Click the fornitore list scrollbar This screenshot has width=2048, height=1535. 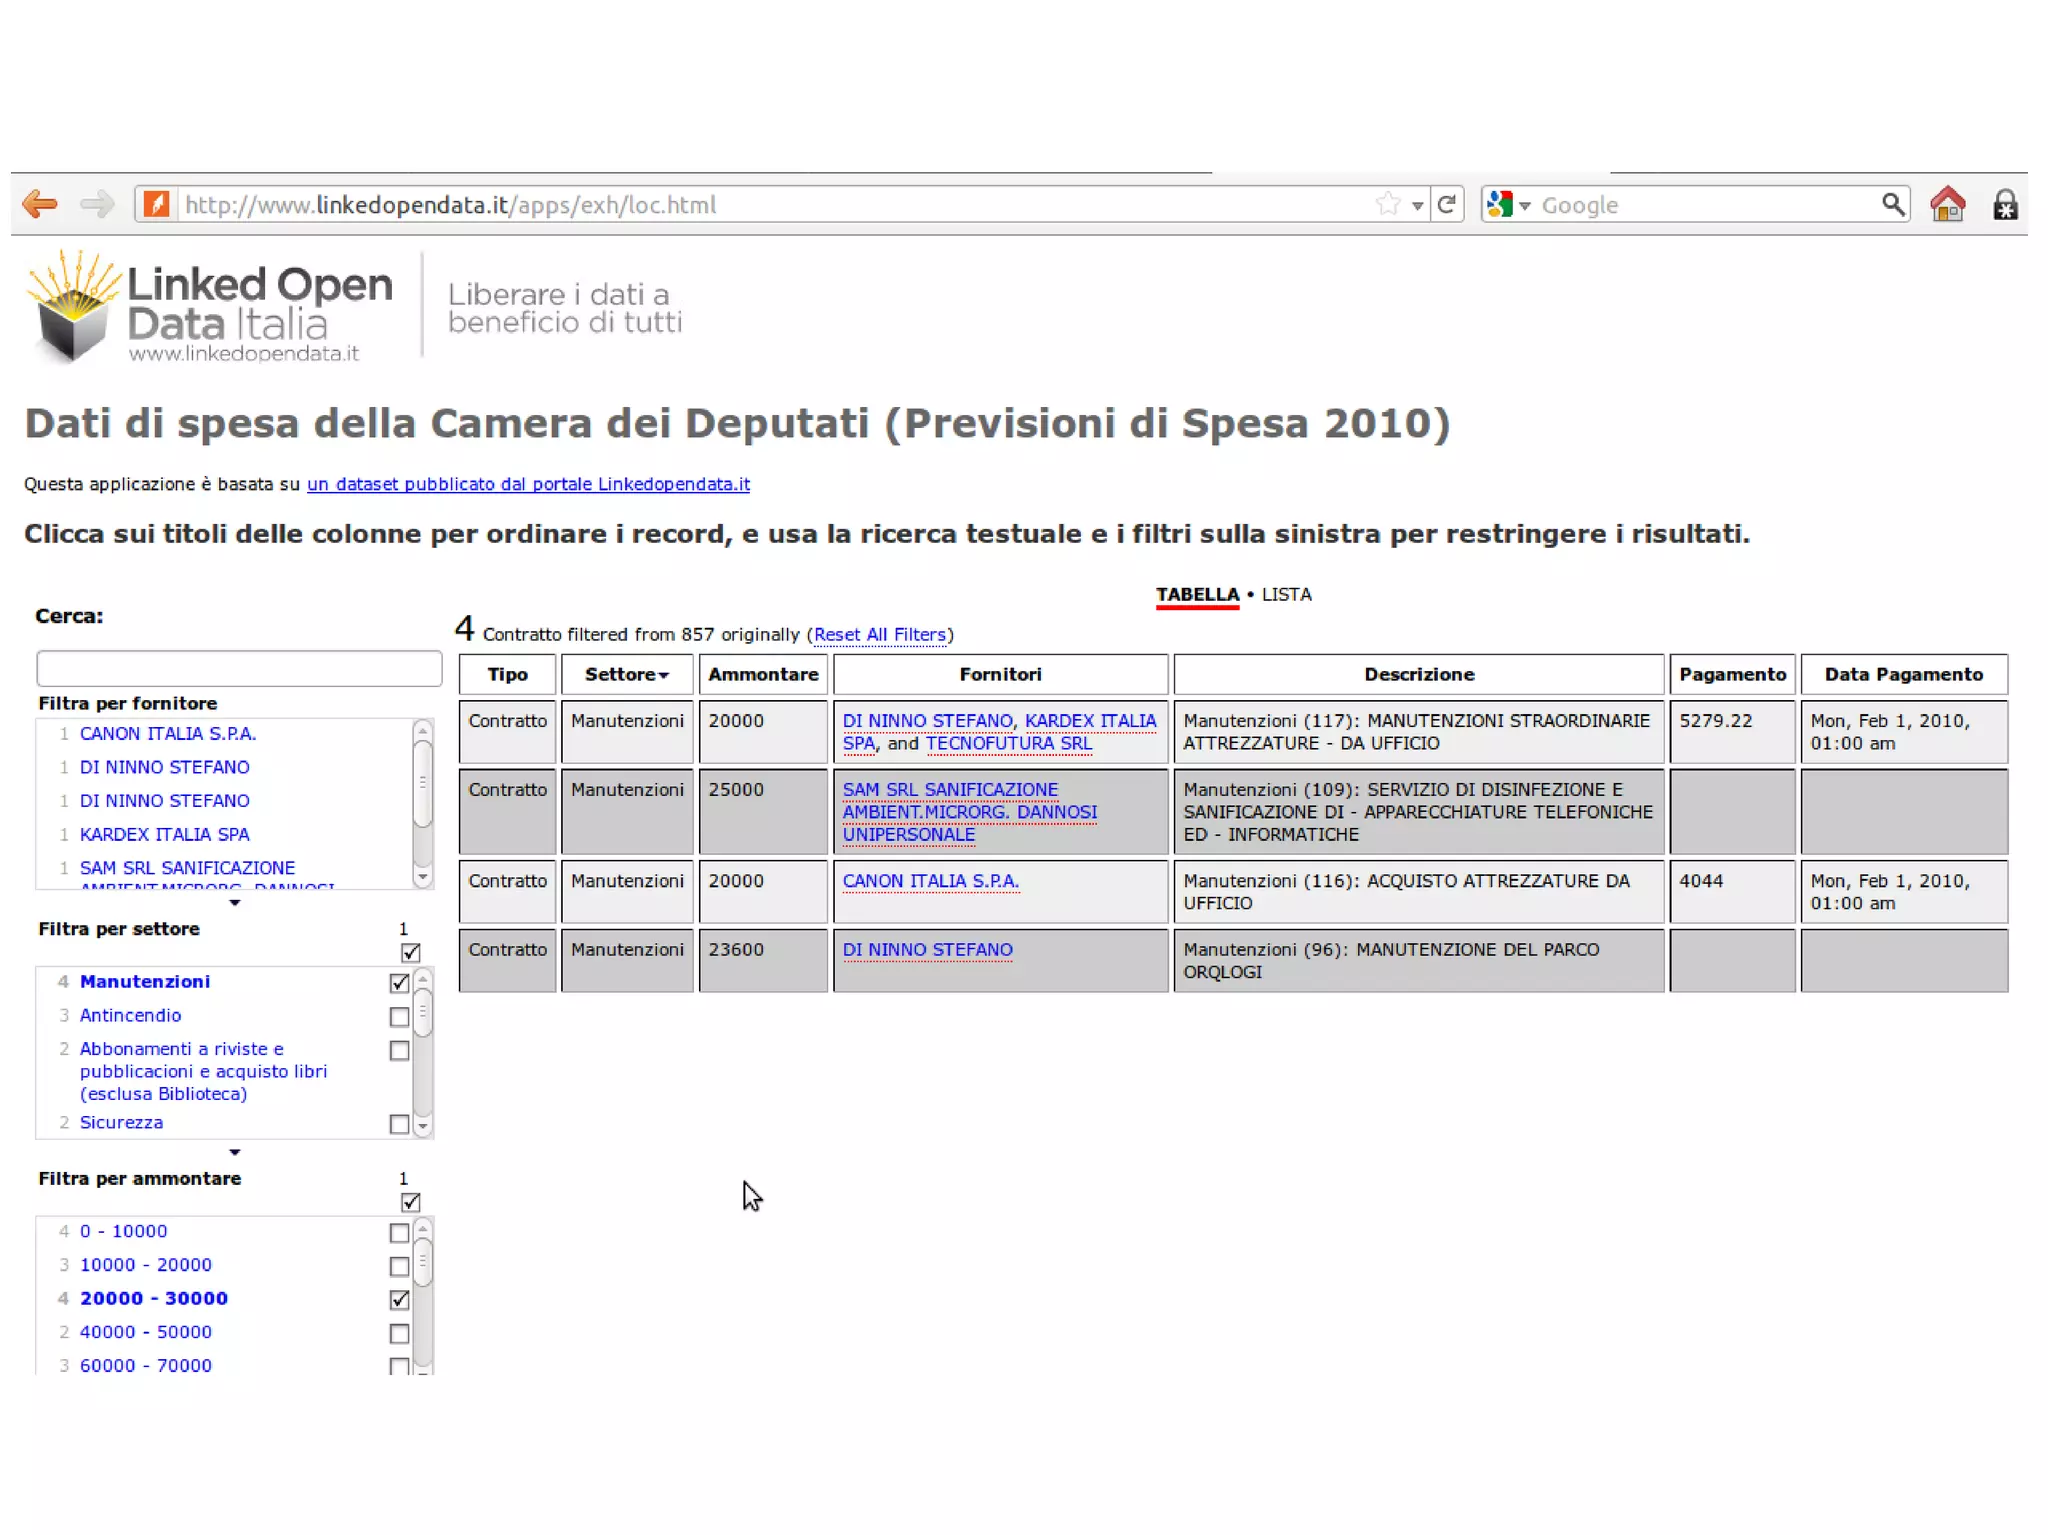pos(423,783)
